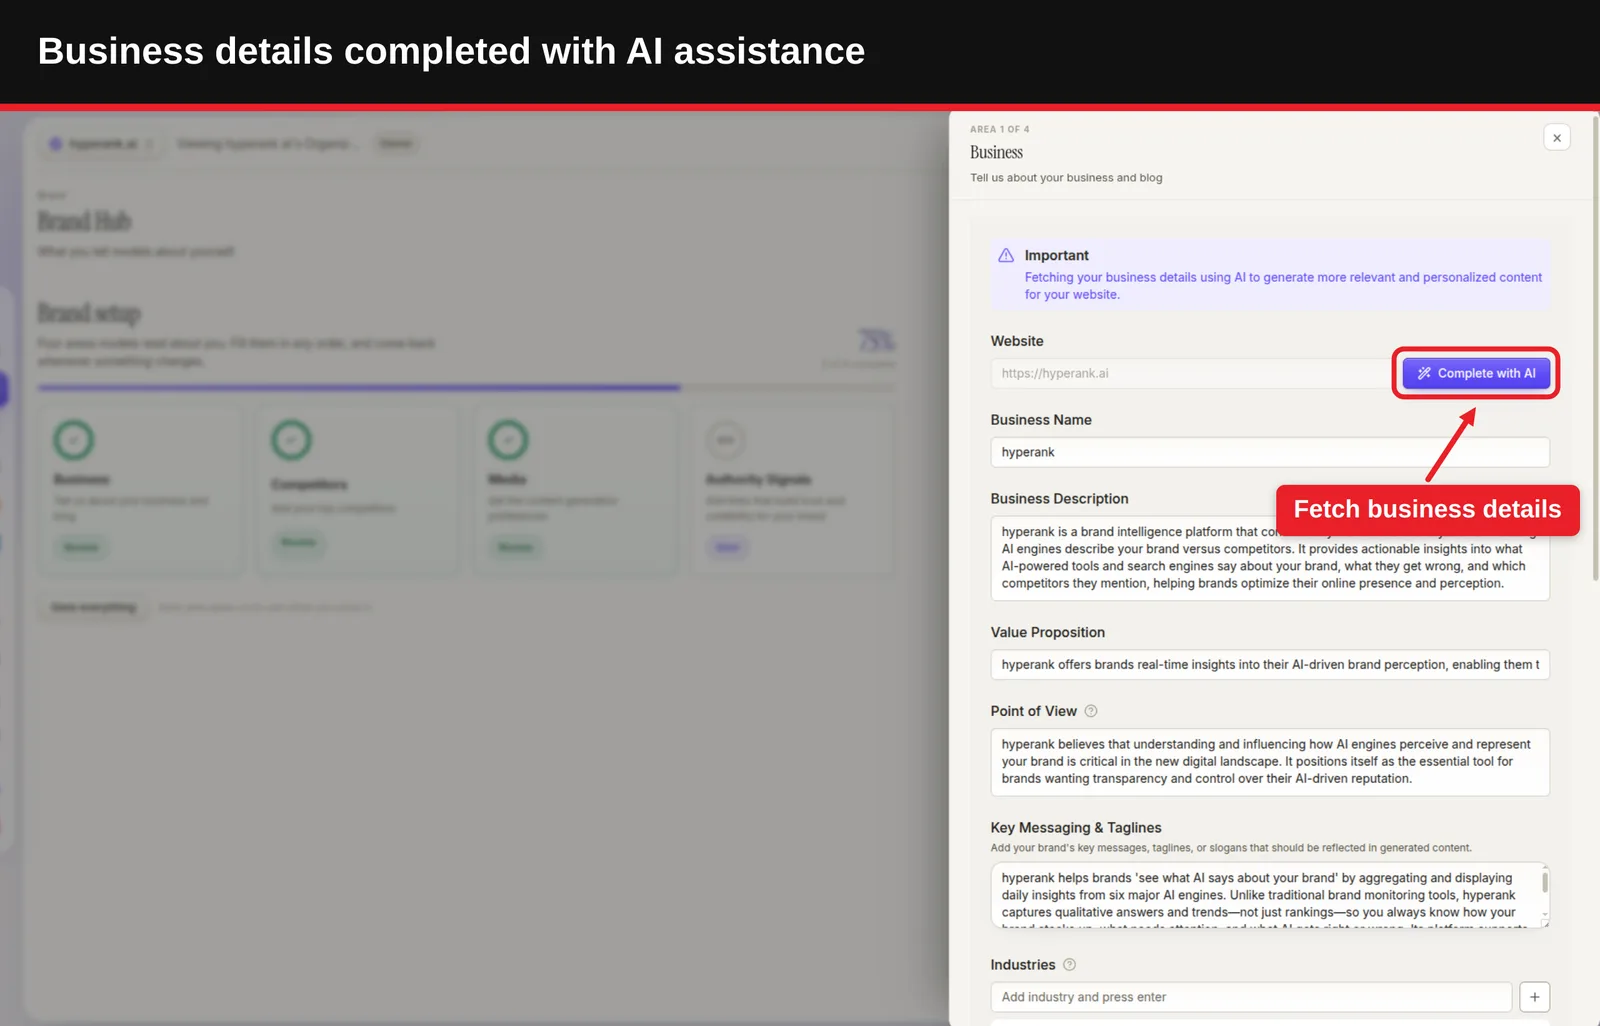1600x1026 pixels.
Task: Click the warning icon beside Important
Action: 1006,256
